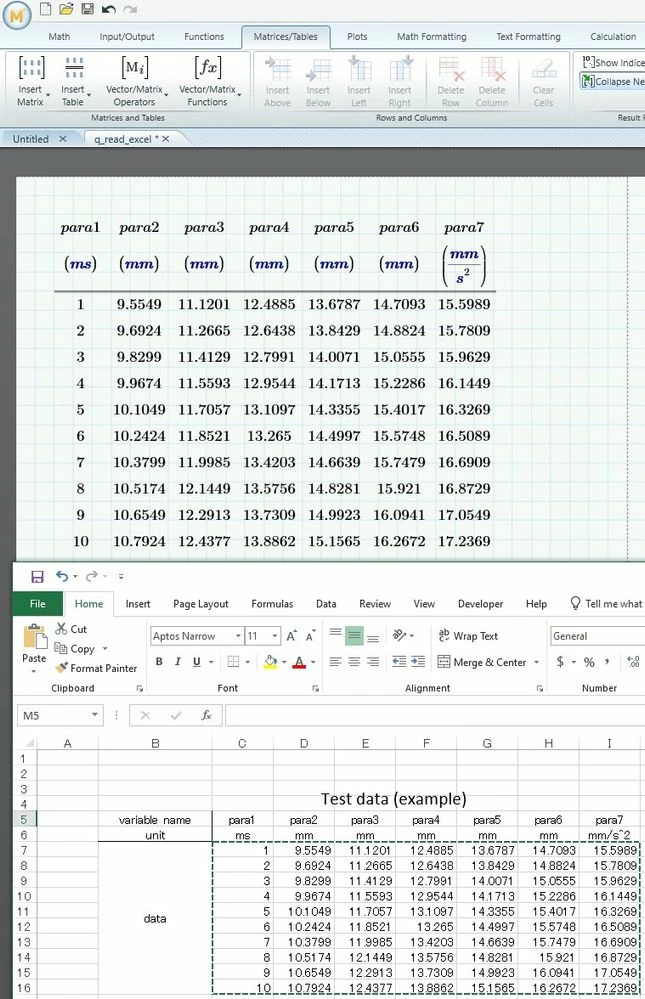
Task: Click the Insert Left column icon
Action: (359, 69)
